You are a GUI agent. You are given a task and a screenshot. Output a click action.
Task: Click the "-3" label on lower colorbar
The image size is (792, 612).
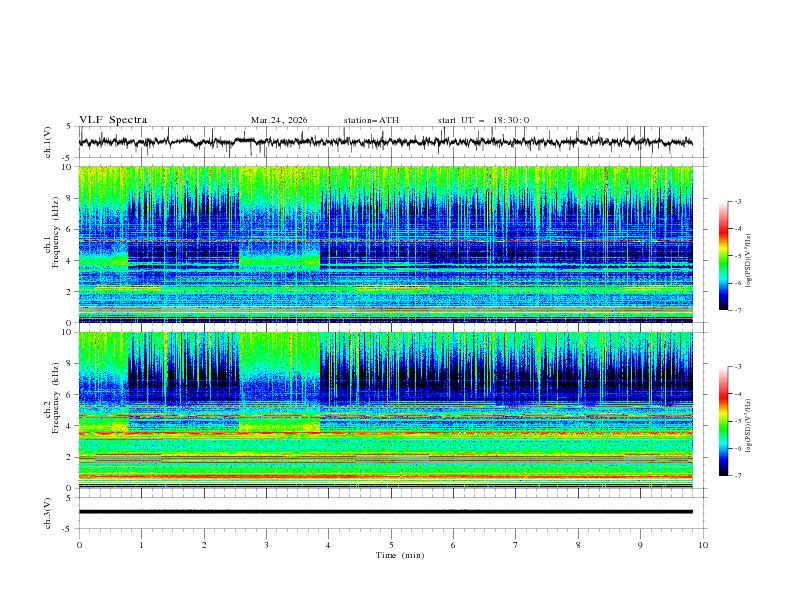click(x=737, y=367)
